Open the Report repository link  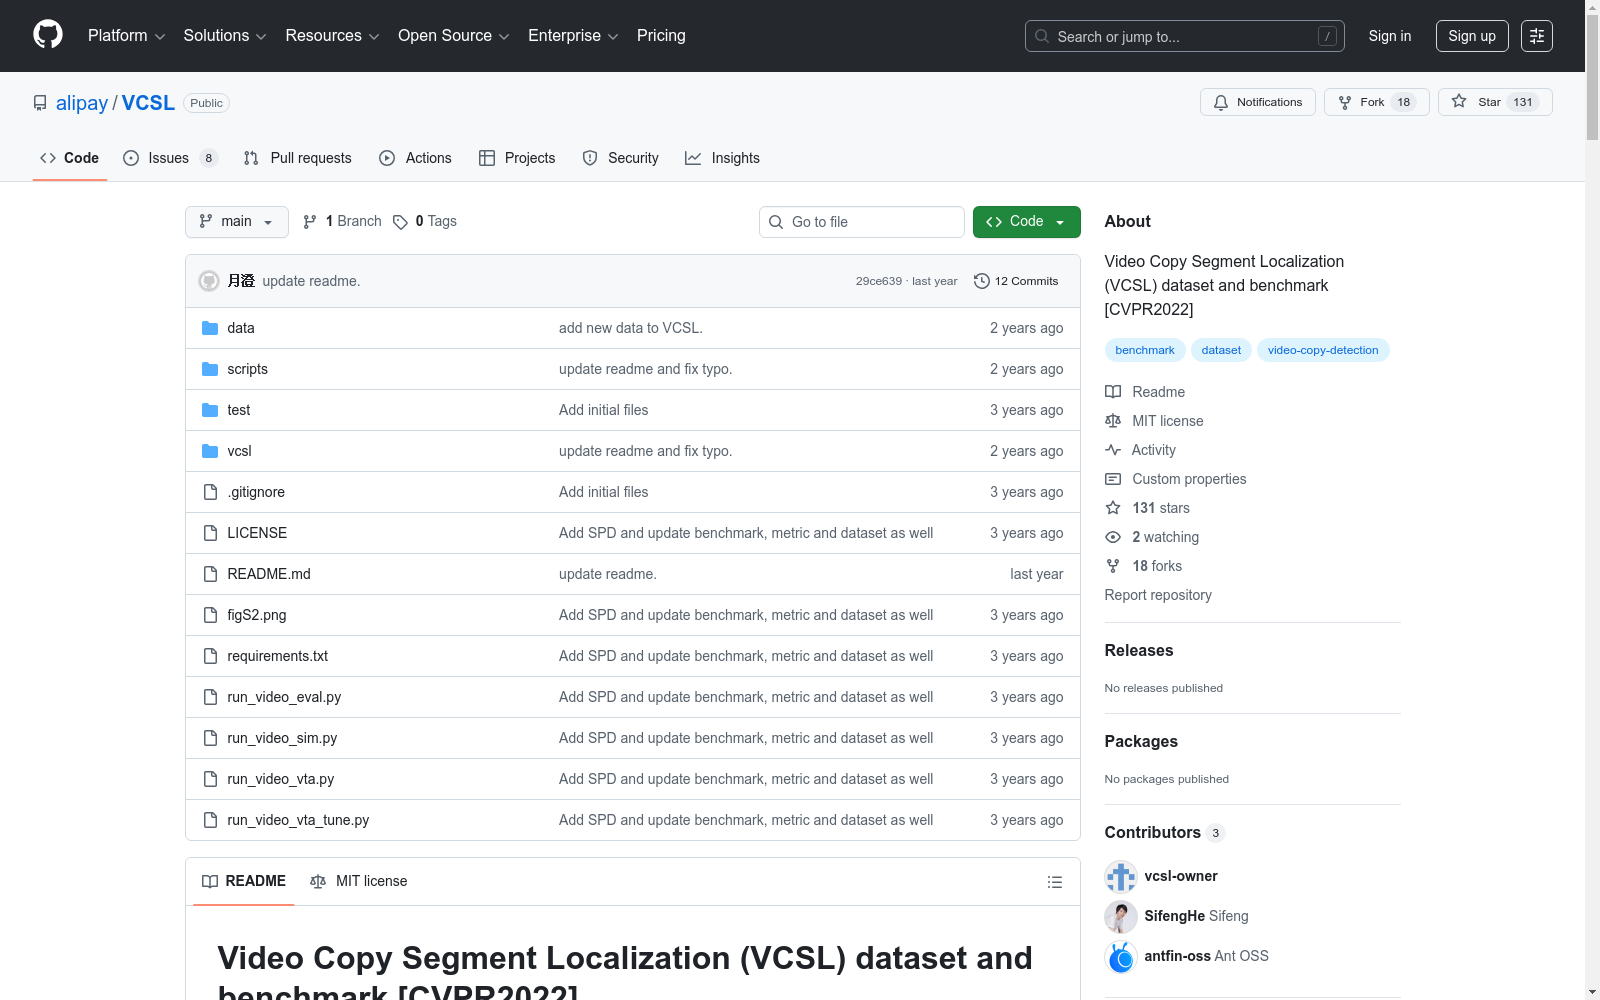[1158, 595]
